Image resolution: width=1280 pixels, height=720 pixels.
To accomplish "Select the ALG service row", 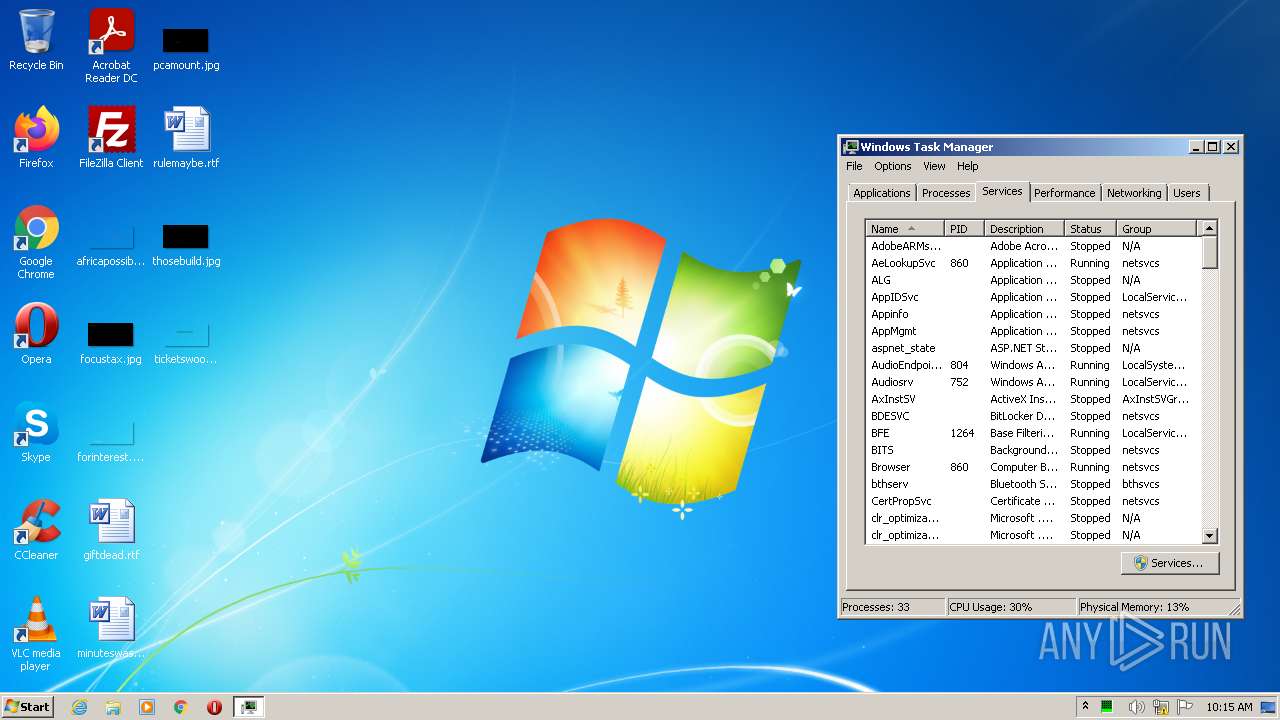I will [x=1033, y=280].
